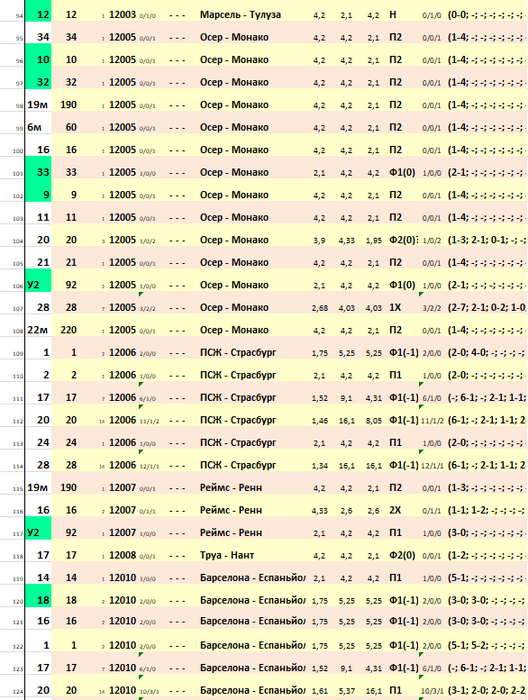Click the 12007 cell in row 115
528x700 pixels.
[x=122, y=488]
